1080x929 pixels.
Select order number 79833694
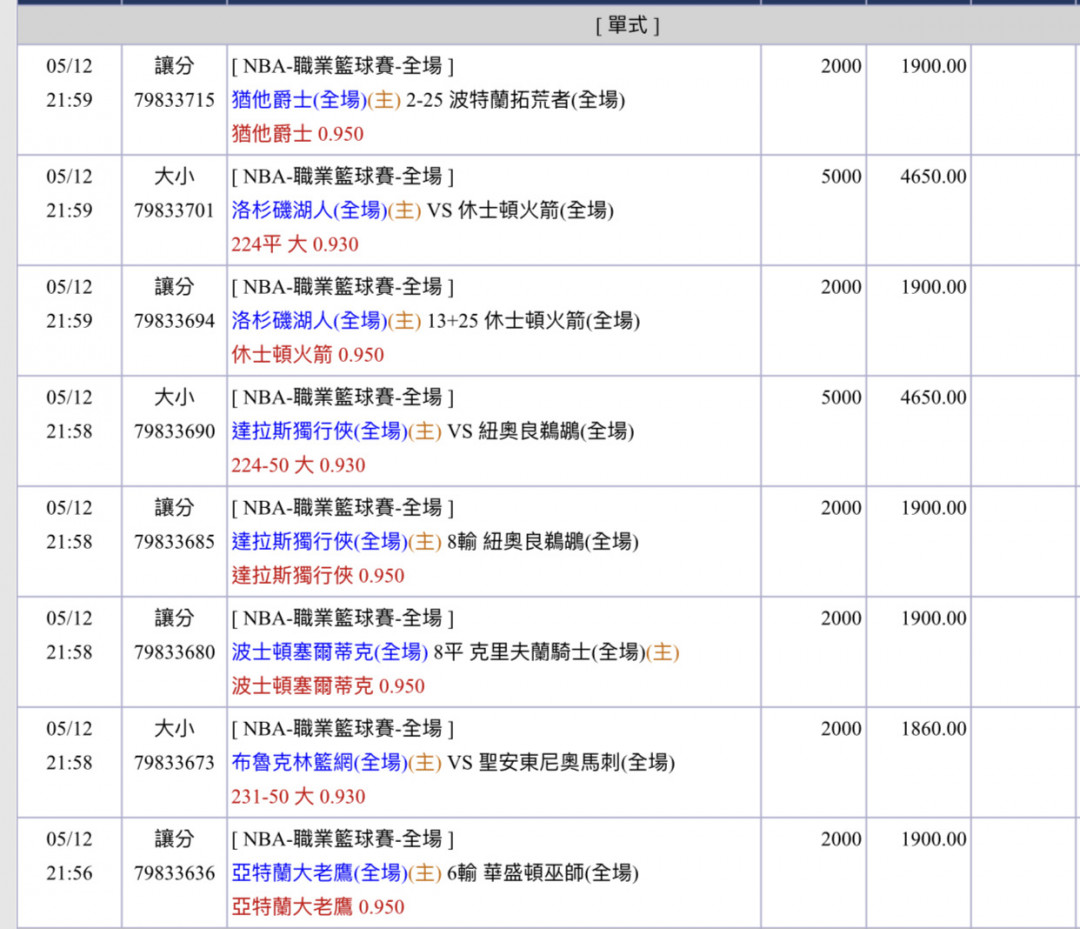pyautogui.click(x=174, y=321)
